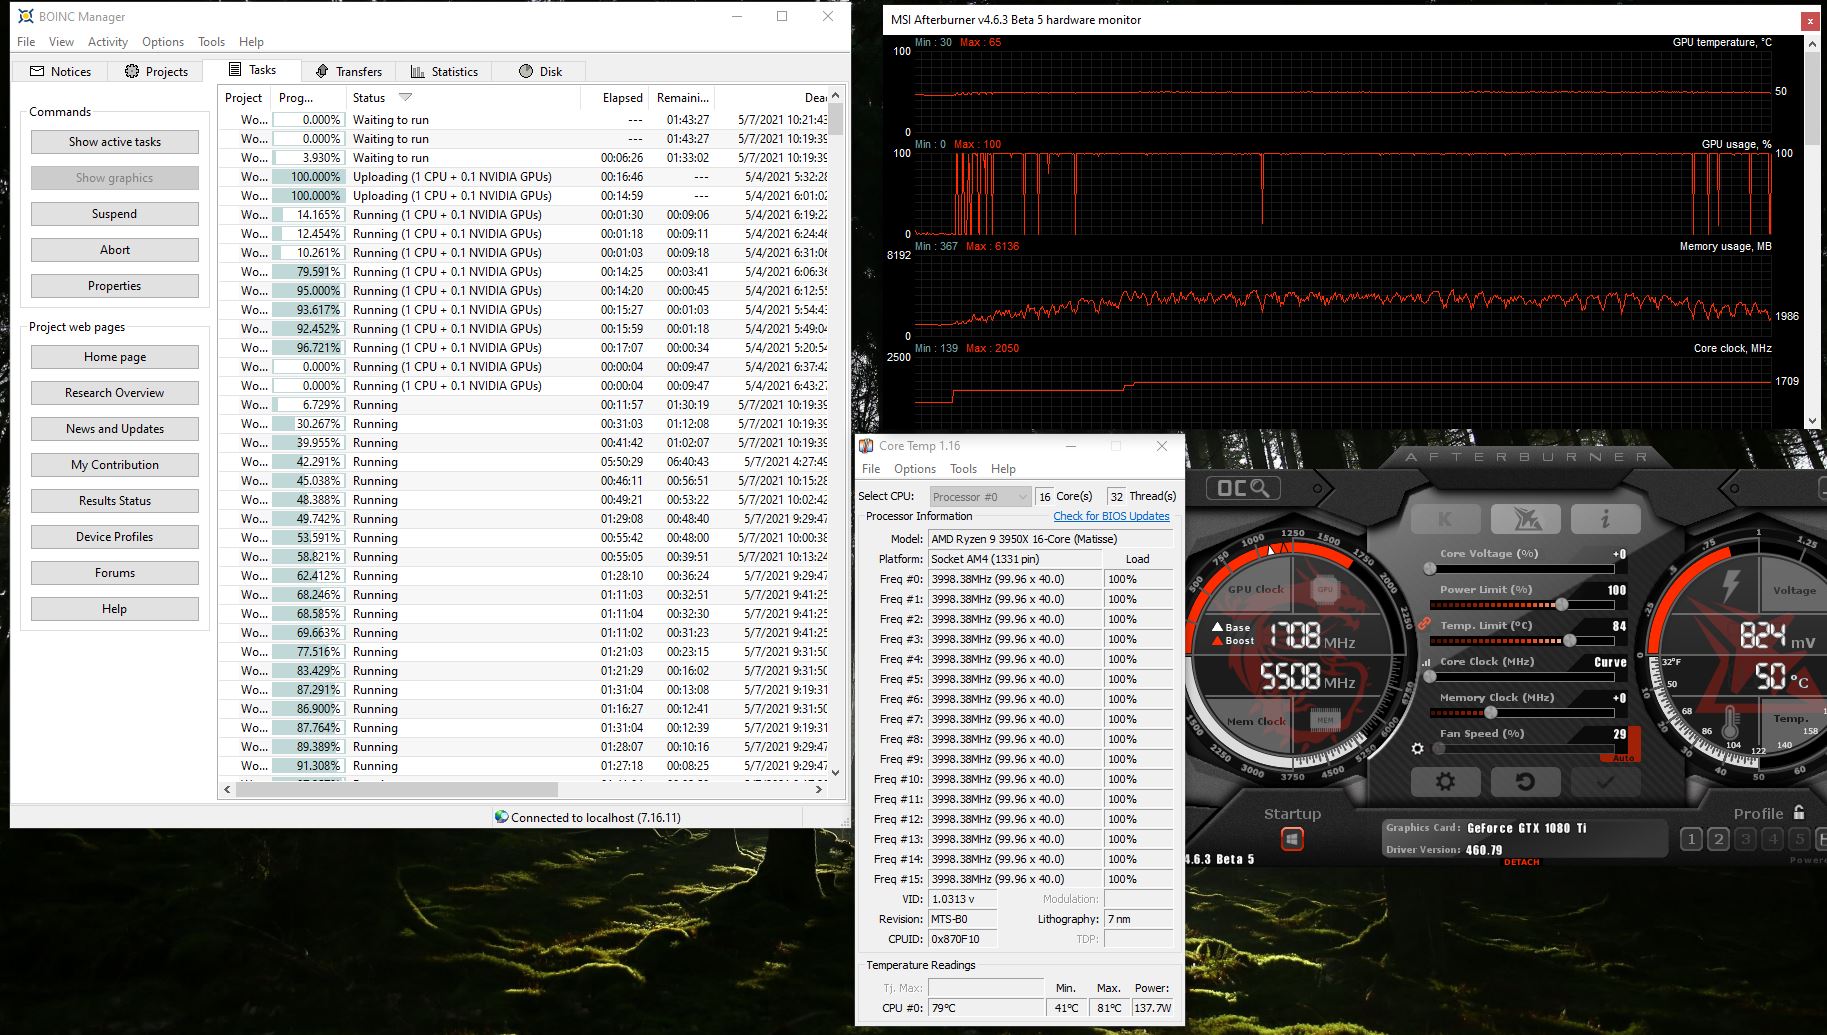The width and height of the screenshot is (1827, 1035).
Task: Click the BOINC Manager title bar icon
Action: [x=26, y=17]
